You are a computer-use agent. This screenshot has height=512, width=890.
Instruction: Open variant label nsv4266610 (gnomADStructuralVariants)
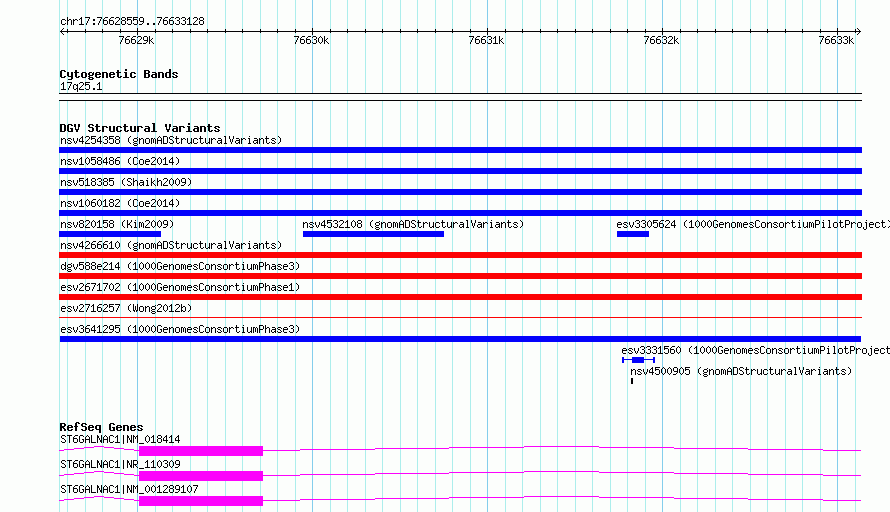click(x=171, y=245)
